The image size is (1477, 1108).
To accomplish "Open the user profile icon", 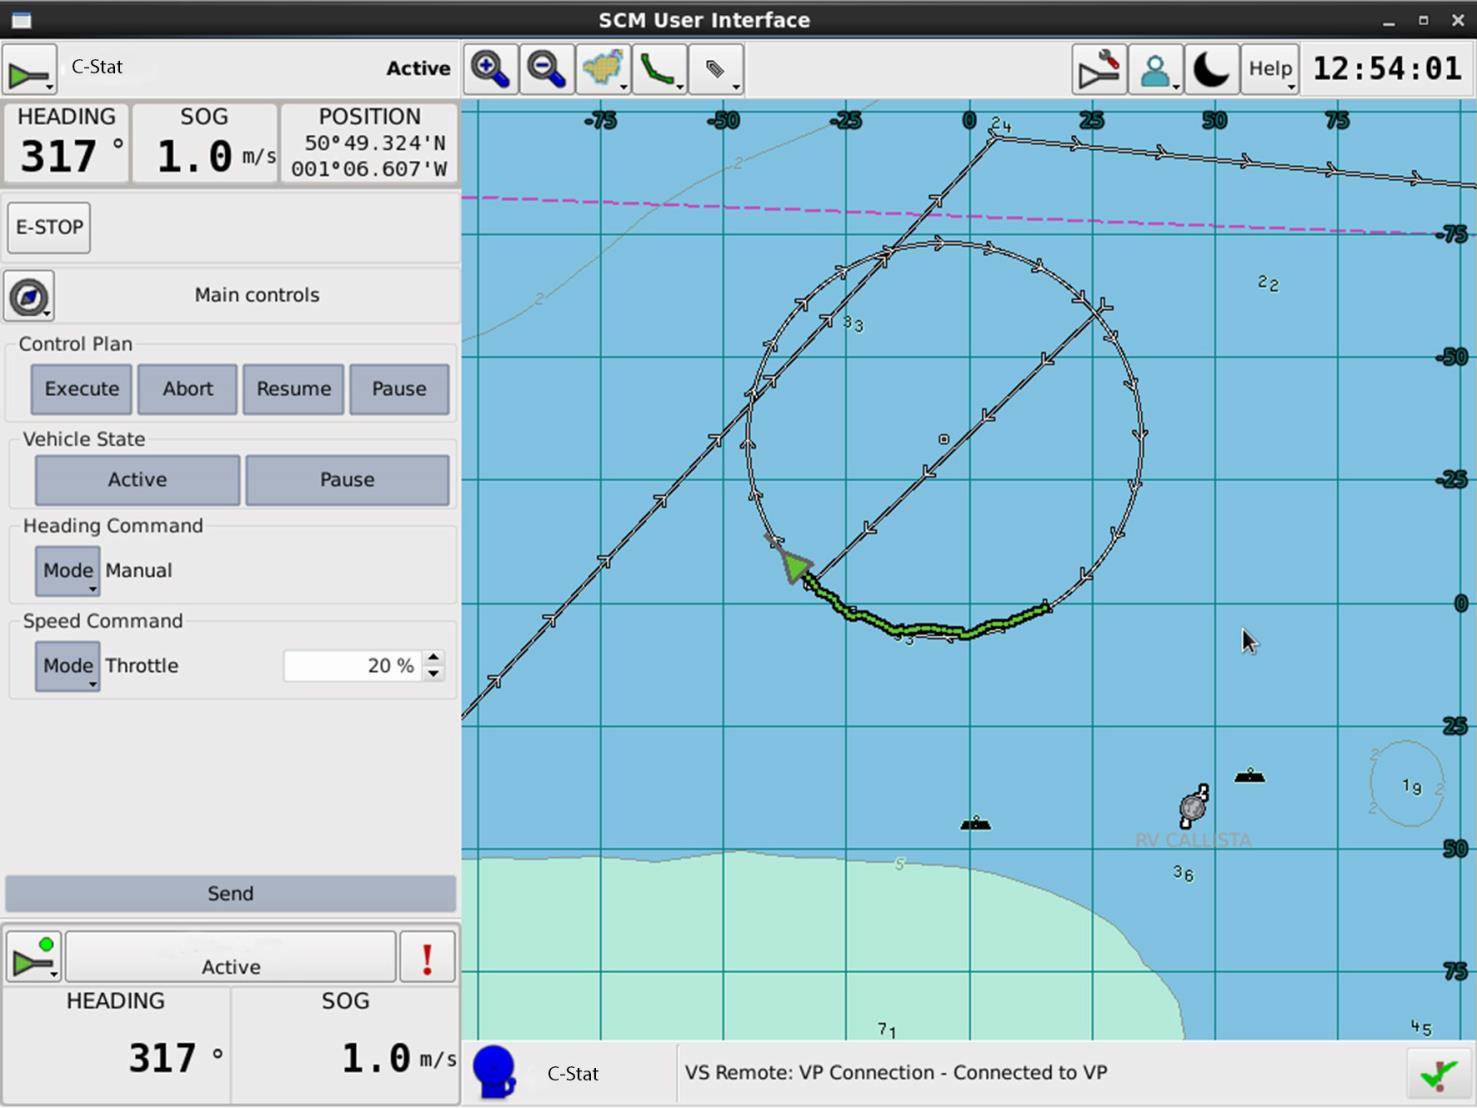I will (x=1156, y=69).
